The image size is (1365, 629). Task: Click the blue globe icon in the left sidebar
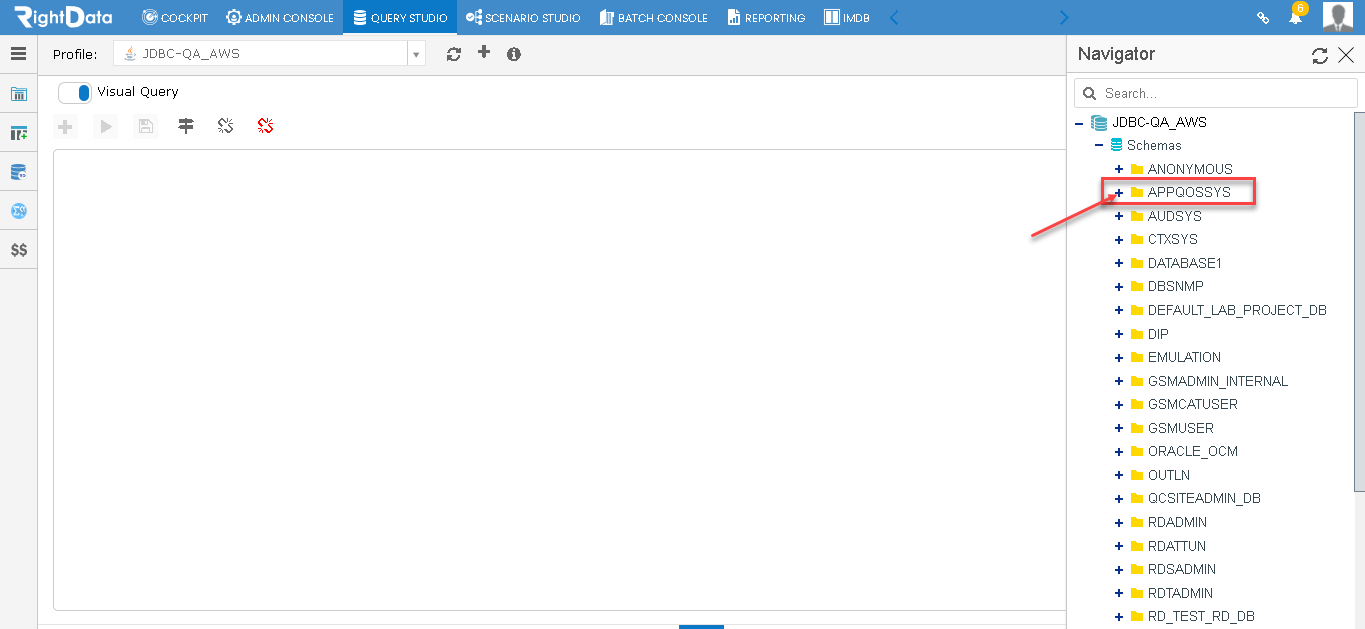pyautogui.click(x=18, y=211)
